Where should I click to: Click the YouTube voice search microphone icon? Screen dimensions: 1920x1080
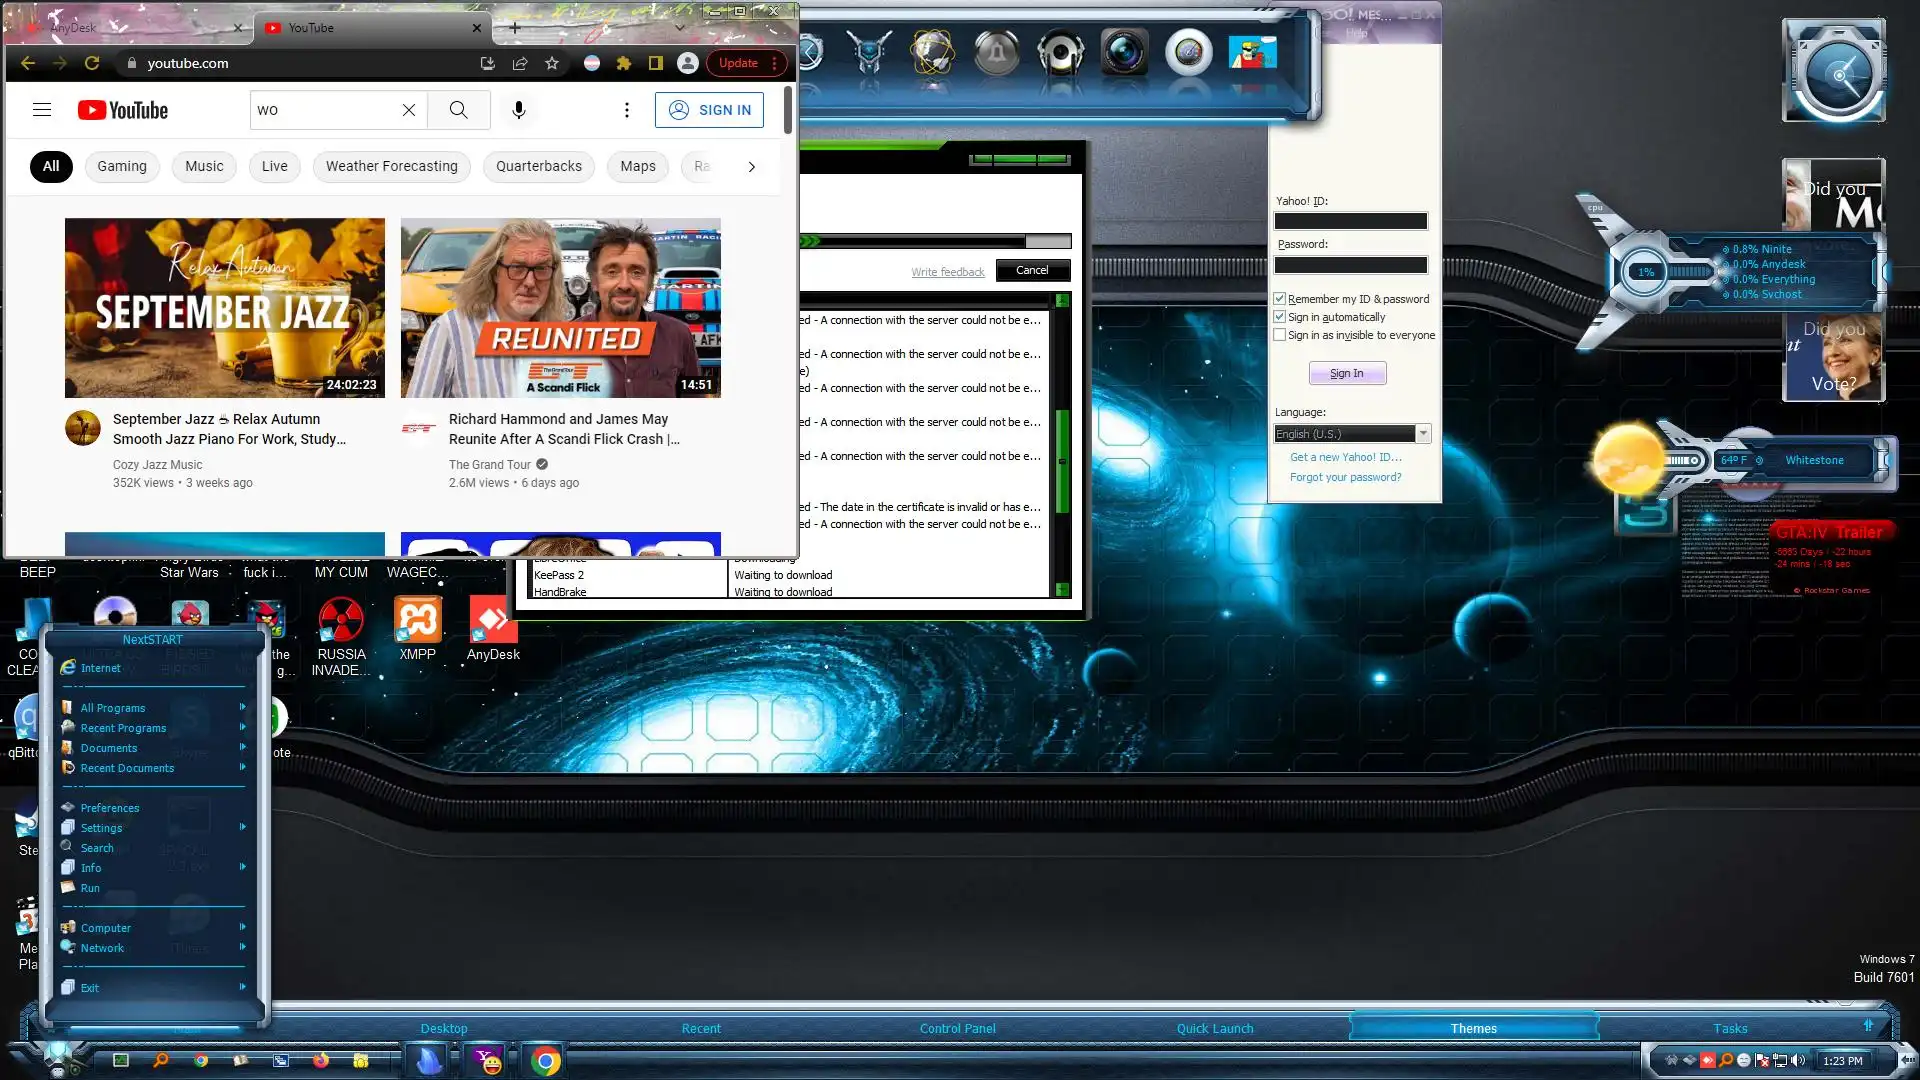pos(518,110)
